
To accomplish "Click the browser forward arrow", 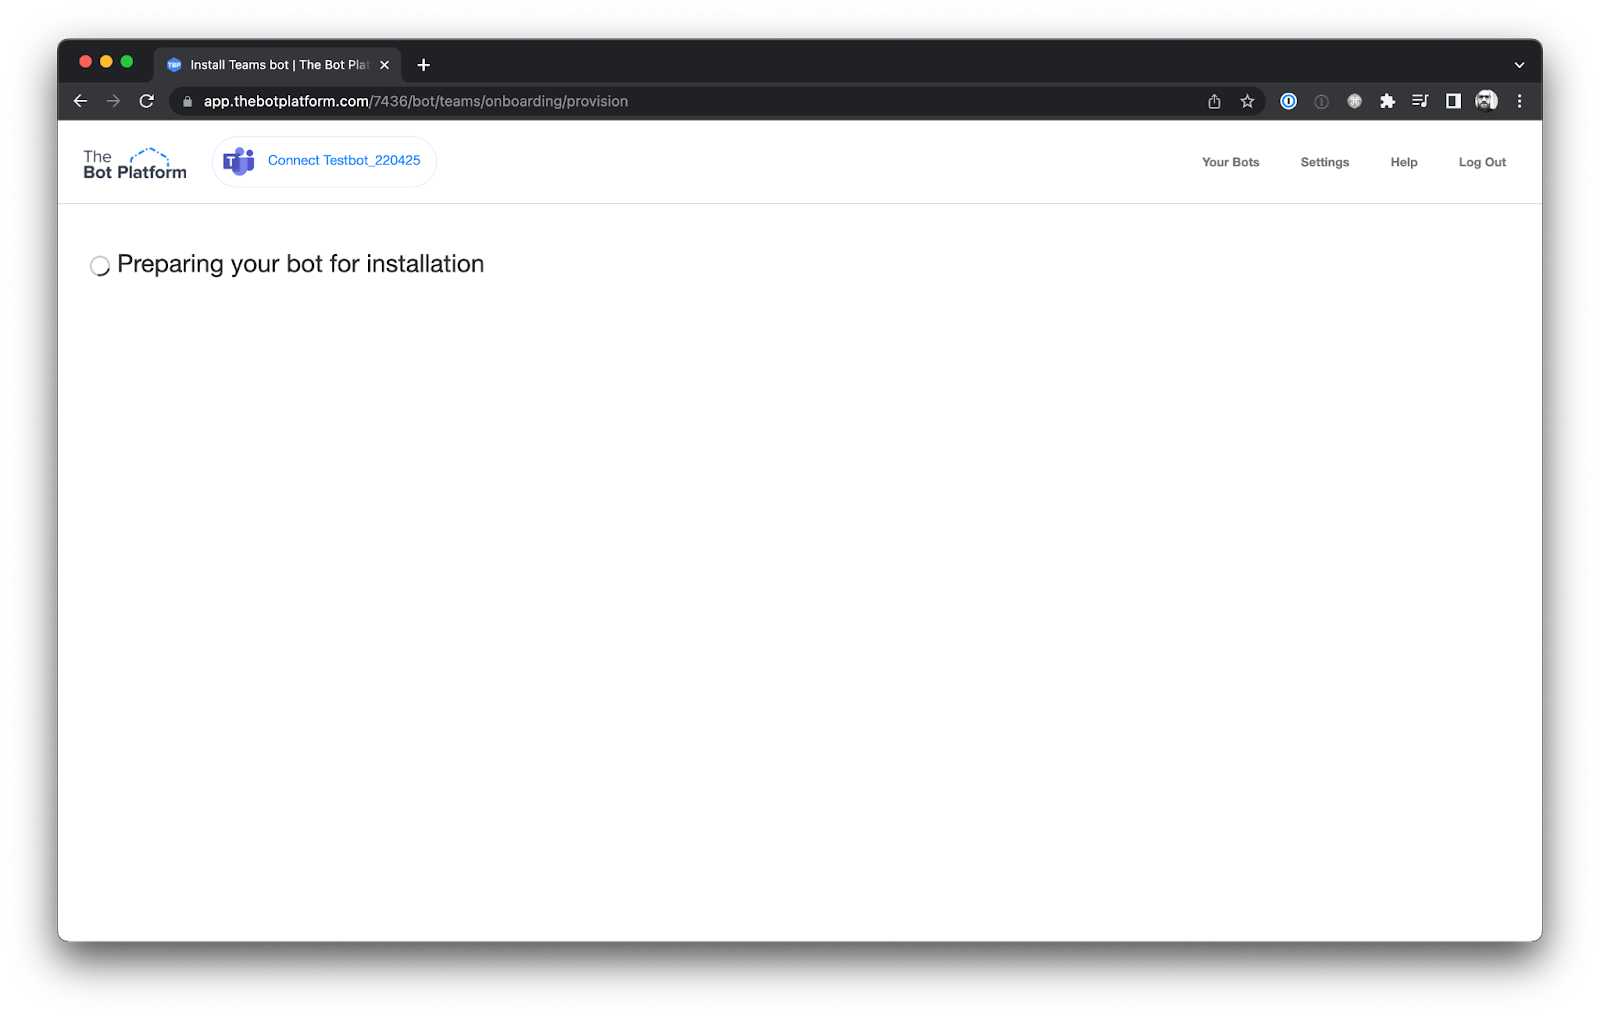I will (x=113, y=101).
